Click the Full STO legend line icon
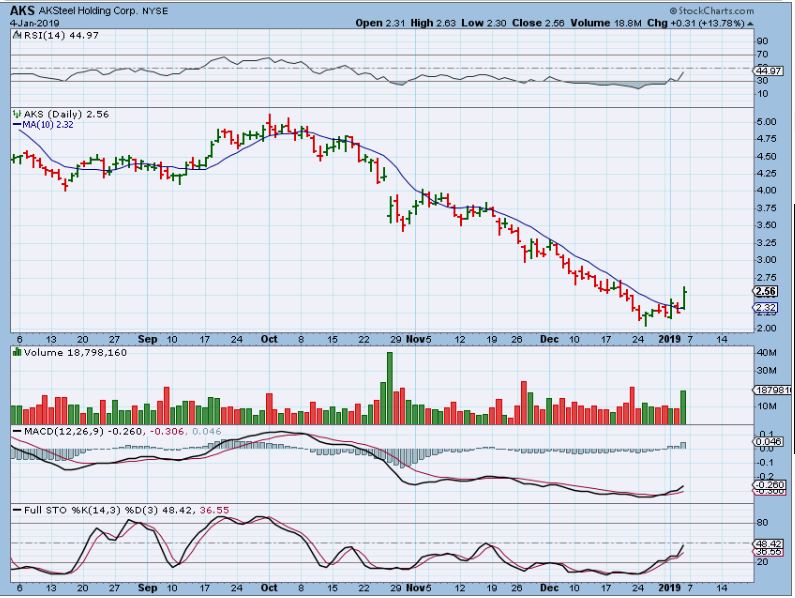The image size is (795, 598). [x=17, y=510]
